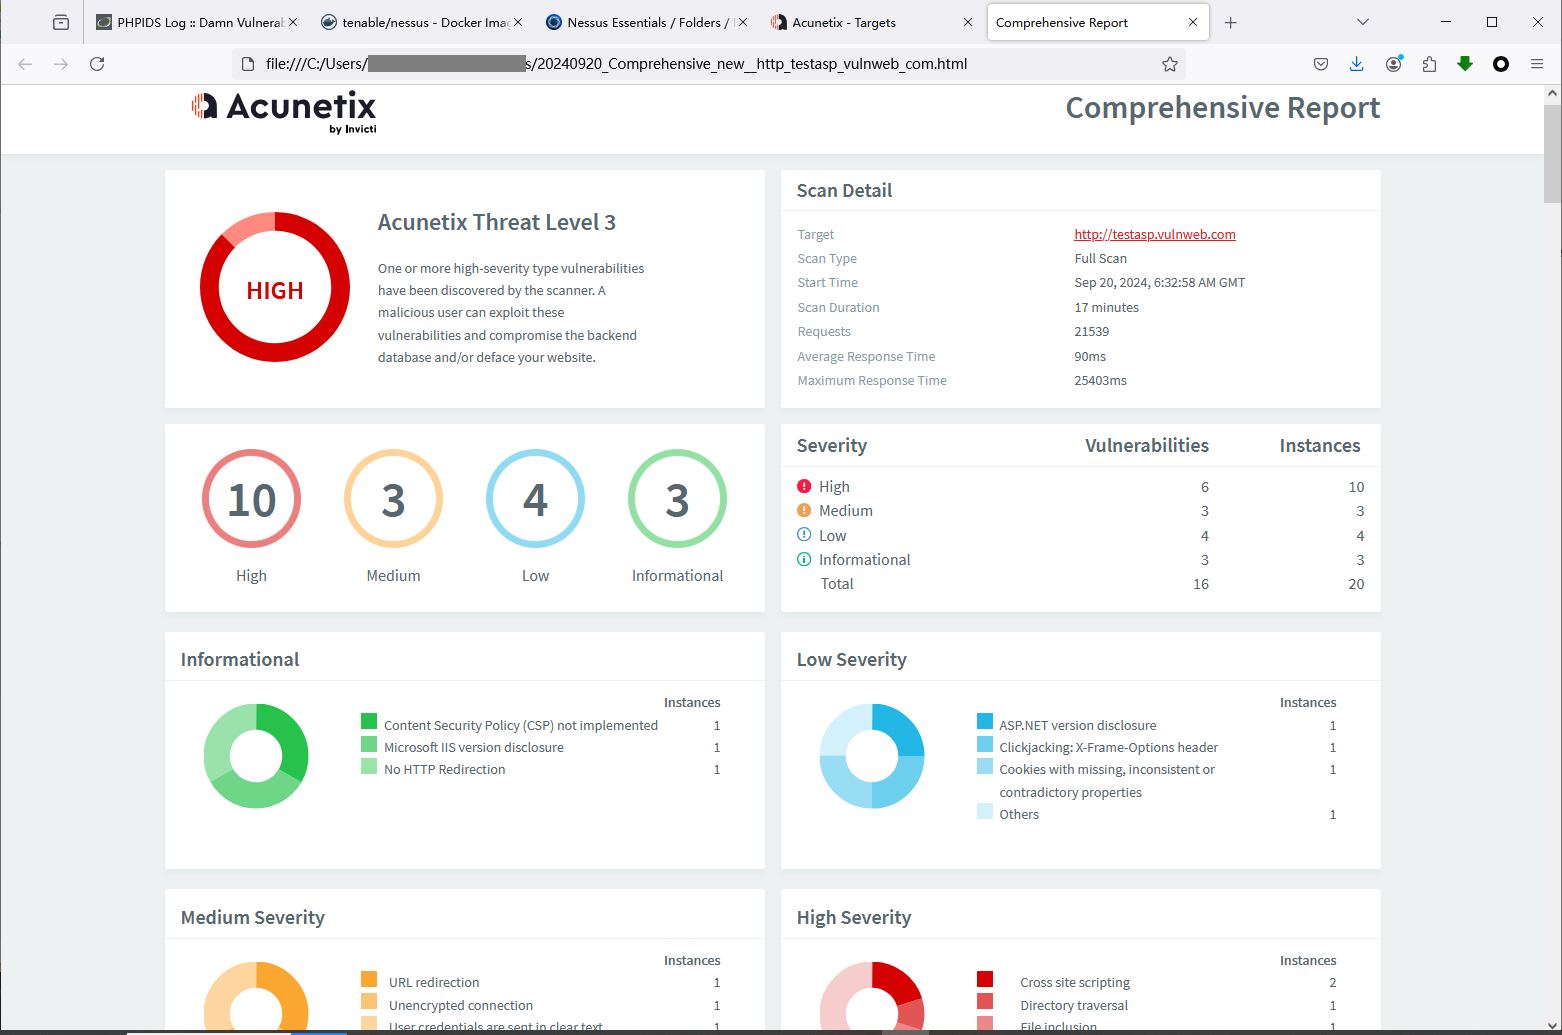
Task: Click the blue Low severity icon
Action: pos(804,535)
